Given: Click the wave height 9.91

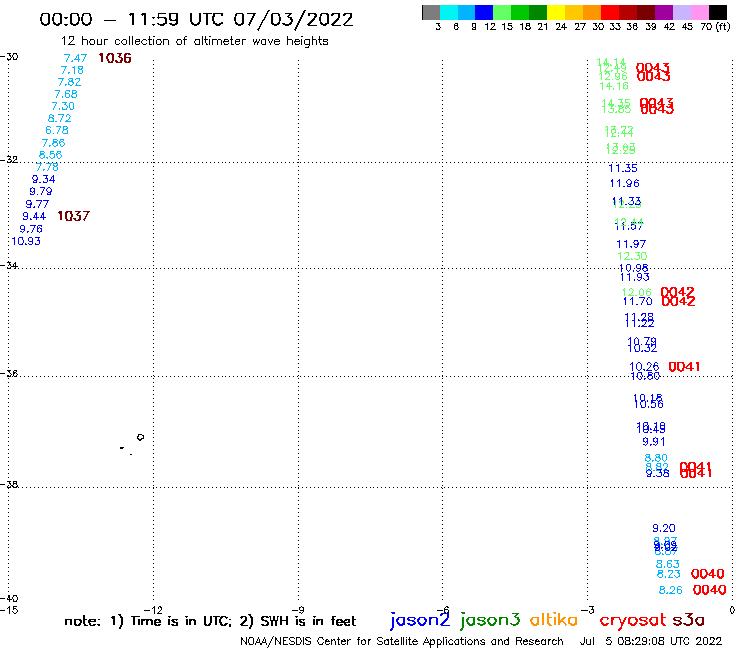Looking at the screenshot, I should coord(654,442).
